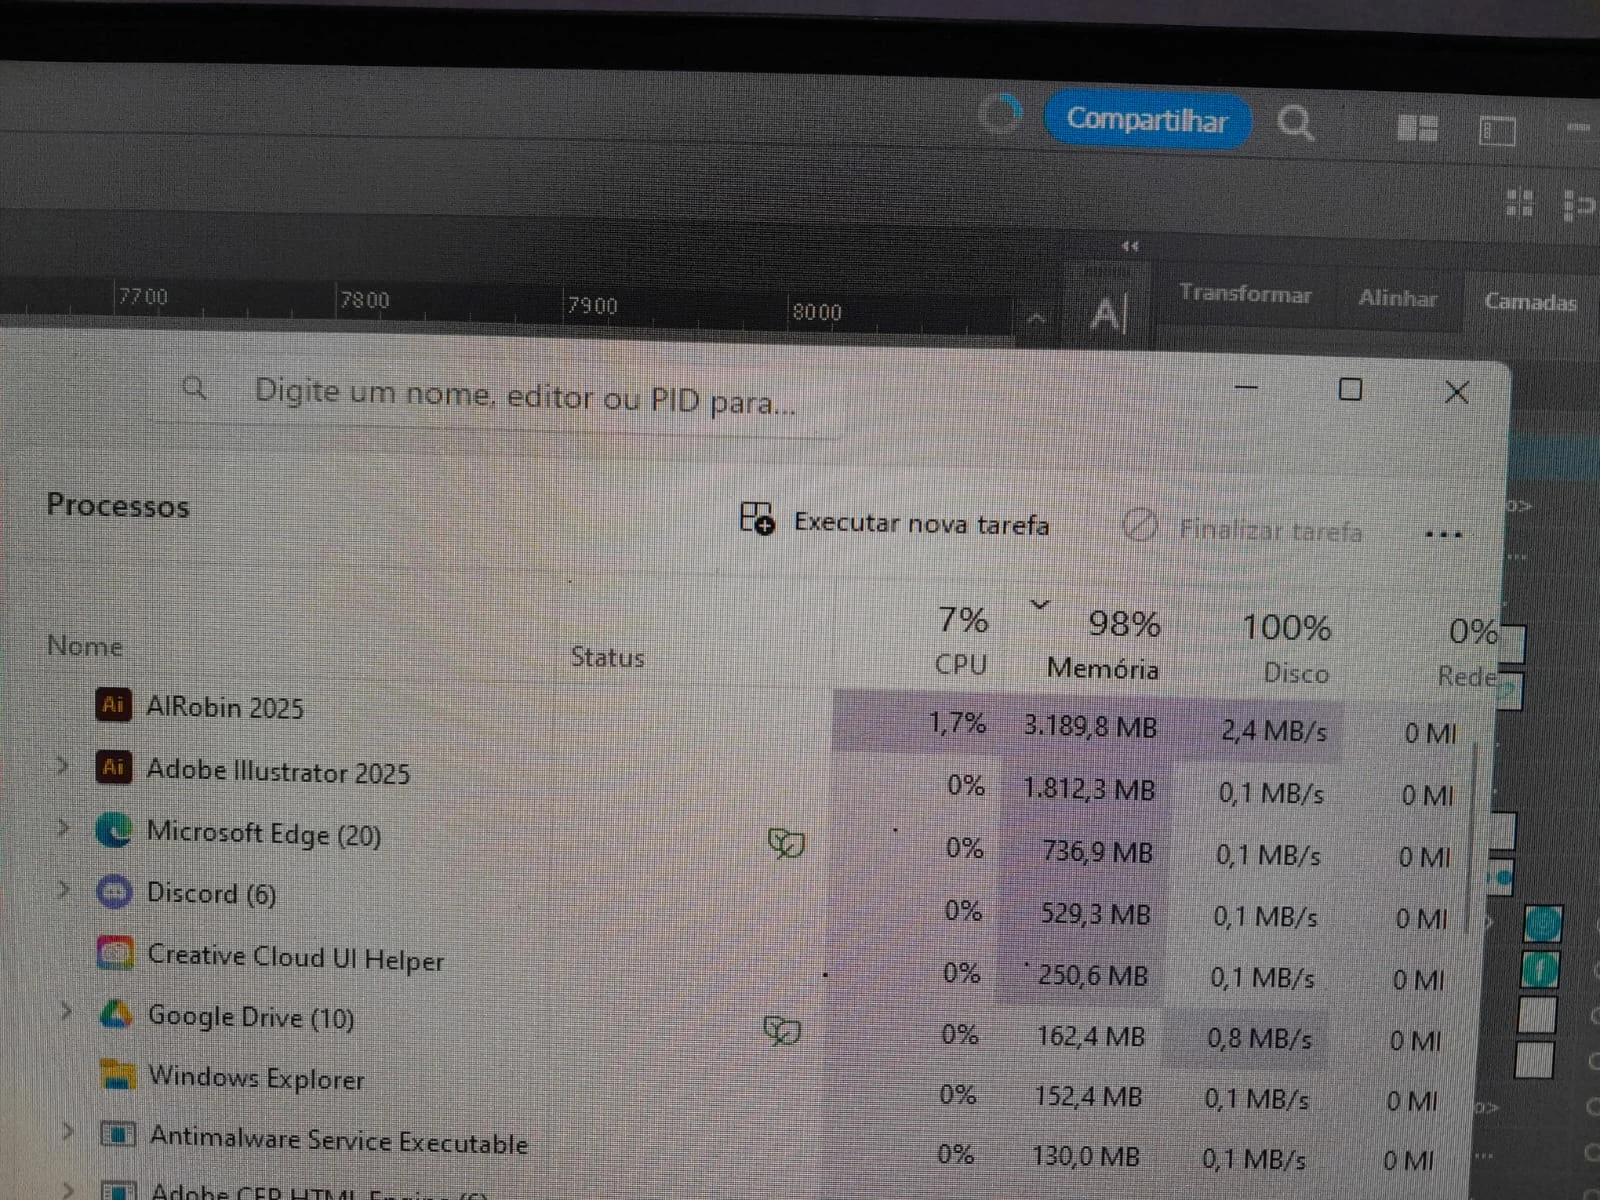Open the three-dot more options menu
The width and height of the screenshot is (1600, 1200).
[x=1443, y=534]
